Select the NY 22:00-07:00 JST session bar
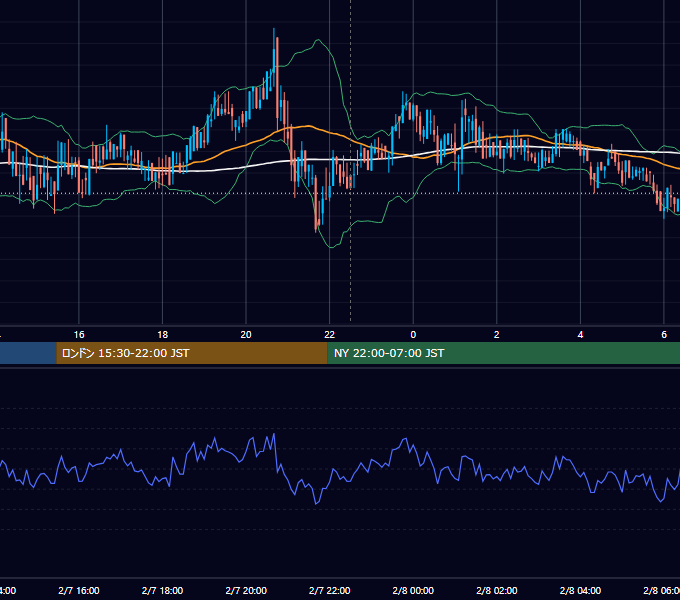 click(503, 353)
